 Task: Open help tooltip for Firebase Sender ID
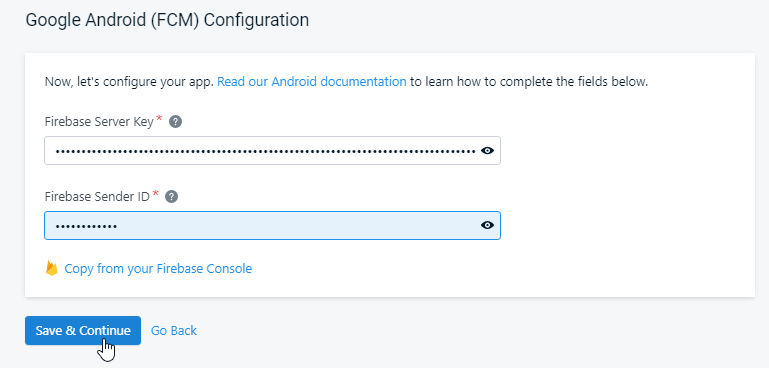[x=171, y=197]
